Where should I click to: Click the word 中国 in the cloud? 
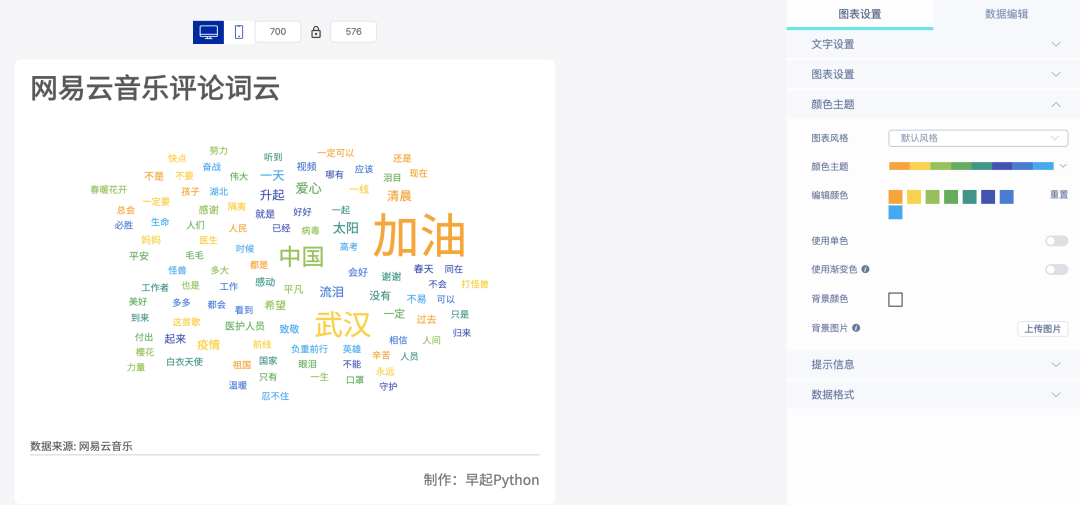(x=302, y=257)
